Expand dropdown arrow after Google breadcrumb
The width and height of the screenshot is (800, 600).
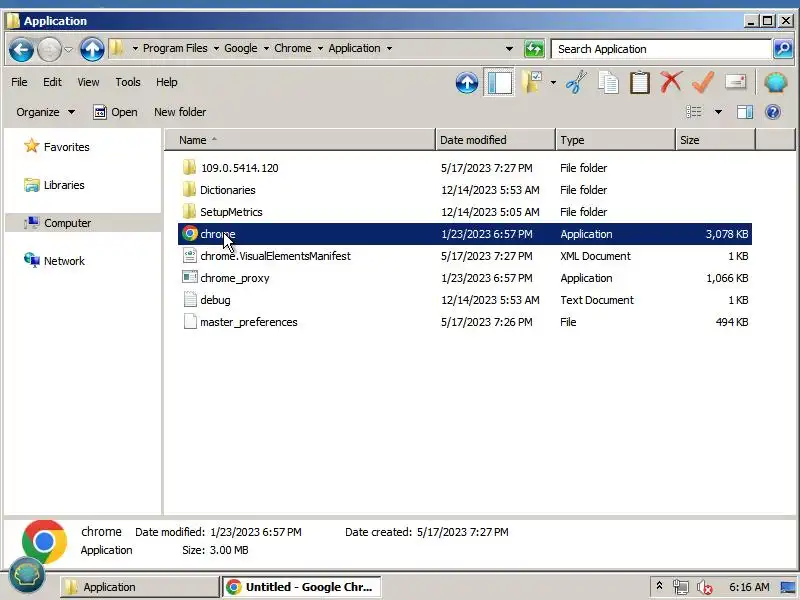point(266,48)
